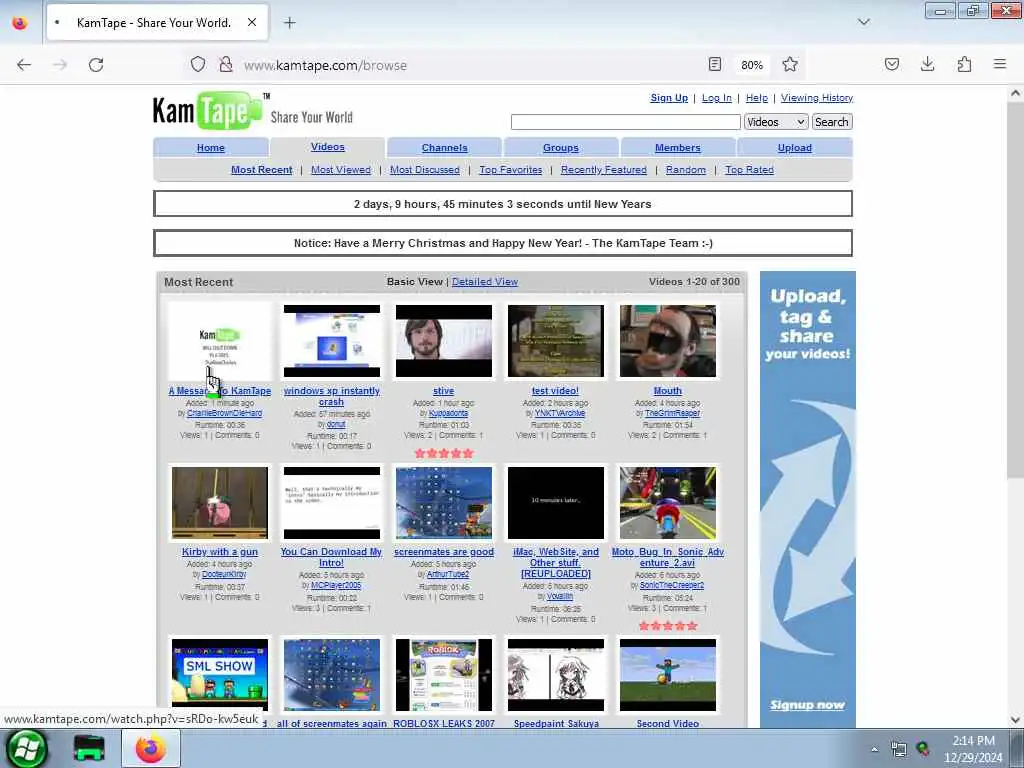1024x768 pixels.
Task: Open the downloads arrow icon
Action: (927, 64)
